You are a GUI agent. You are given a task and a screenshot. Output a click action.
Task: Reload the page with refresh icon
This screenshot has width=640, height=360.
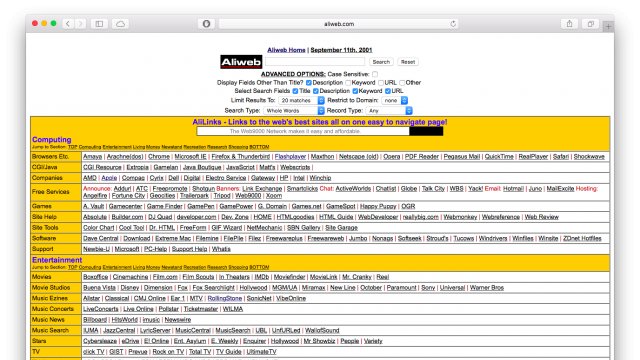click(453, 24)
